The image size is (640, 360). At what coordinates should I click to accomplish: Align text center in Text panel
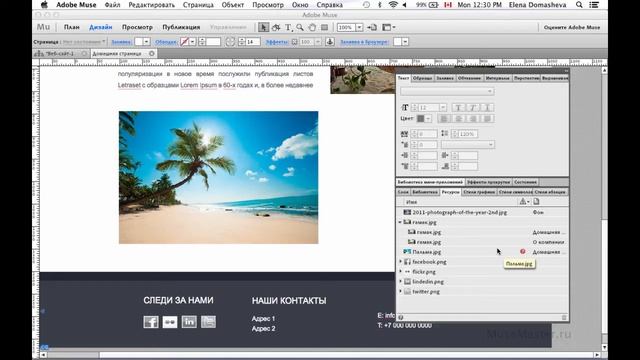click(x=458, y=119)
